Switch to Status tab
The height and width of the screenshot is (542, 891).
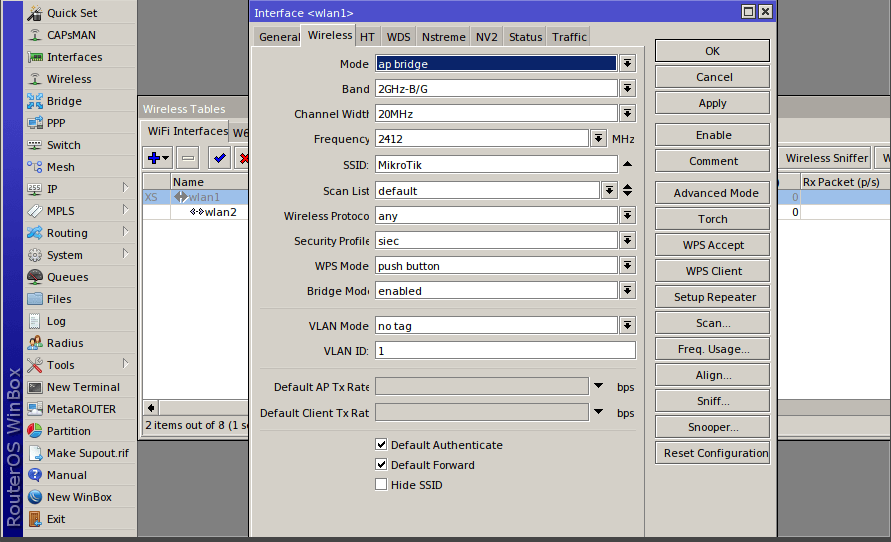click(525, 37)
